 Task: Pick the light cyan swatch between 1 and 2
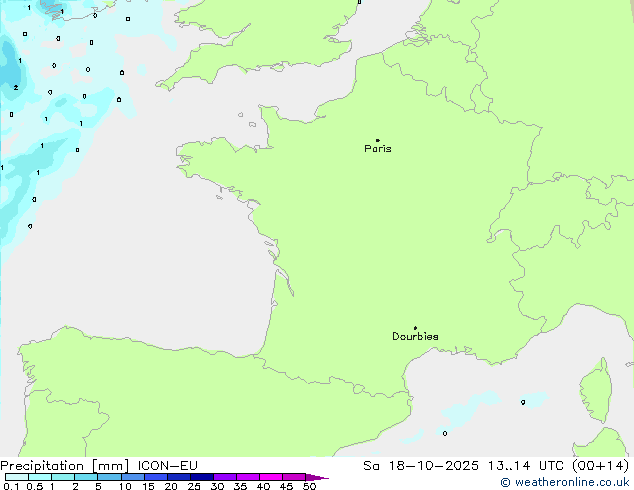63,477
